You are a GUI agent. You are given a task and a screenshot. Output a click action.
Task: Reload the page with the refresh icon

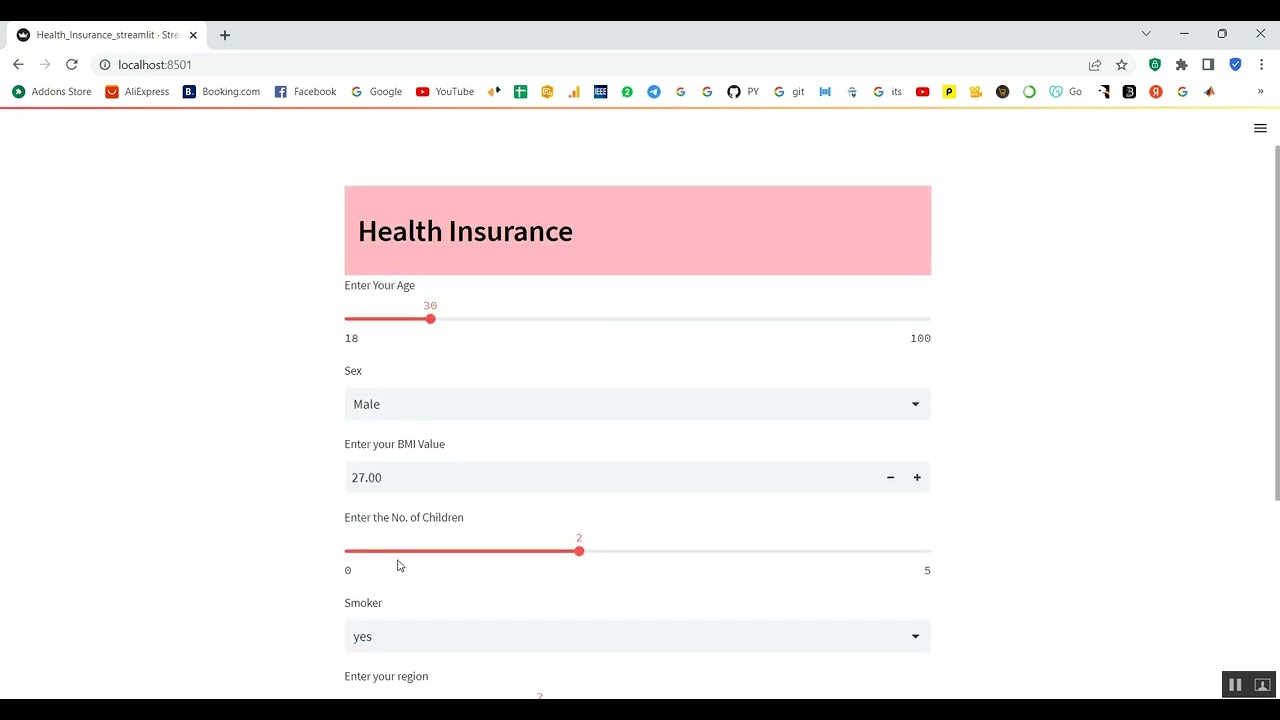72,64
